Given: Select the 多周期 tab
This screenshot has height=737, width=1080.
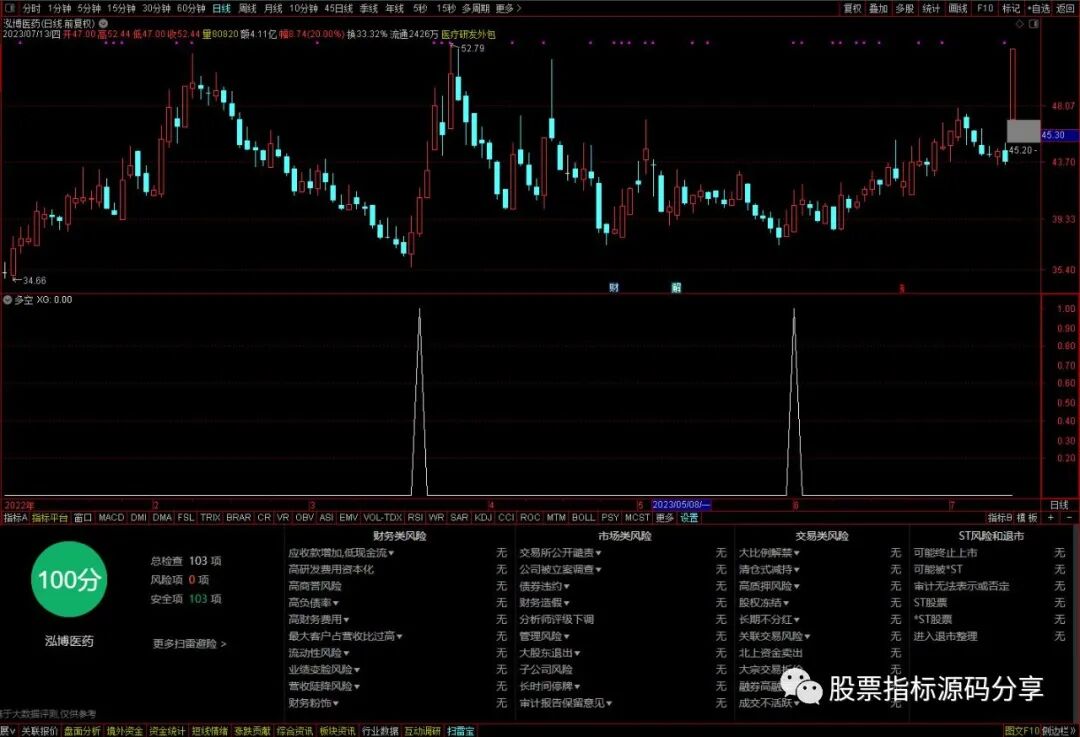Looking at the screenshot, I should click(475, 8).
